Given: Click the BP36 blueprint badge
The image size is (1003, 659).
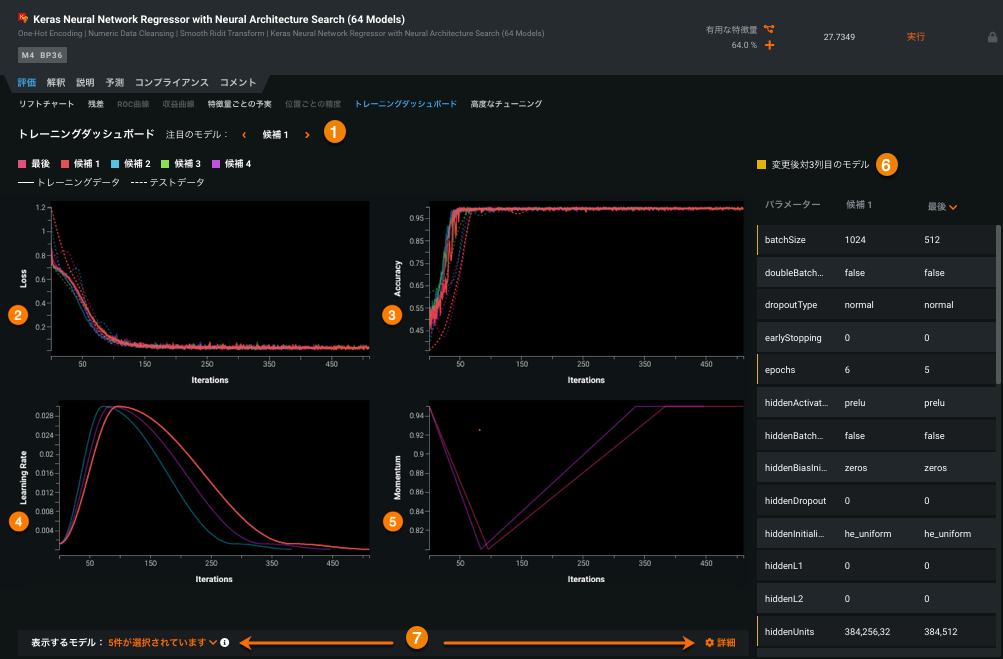Looking at the screenshot, I should pos(53,55).
